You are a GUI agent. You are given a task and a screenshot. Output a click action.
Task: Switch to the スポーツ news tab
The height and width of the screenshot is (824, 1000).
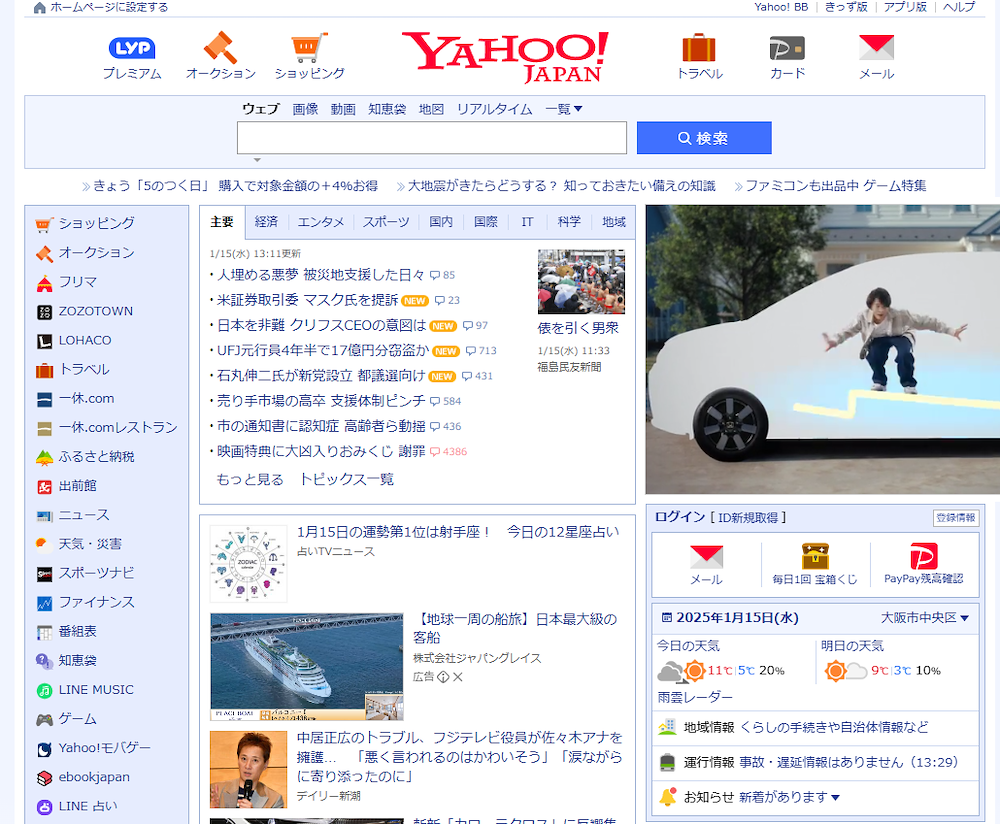386,222
